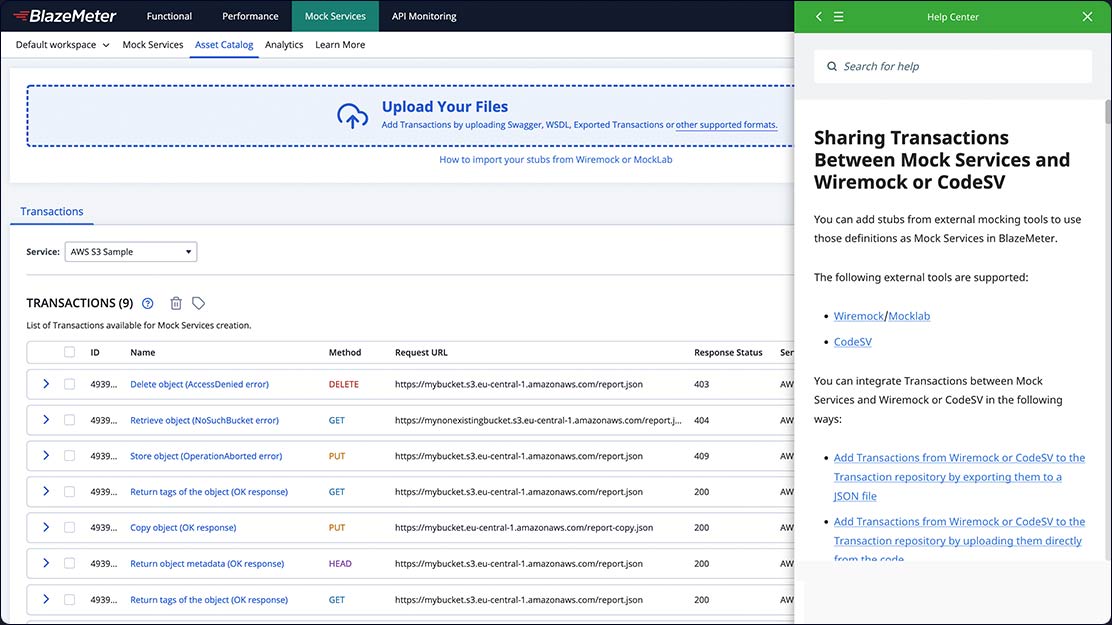Open the Transactions help question-mark icon

(x=148, y=304)
